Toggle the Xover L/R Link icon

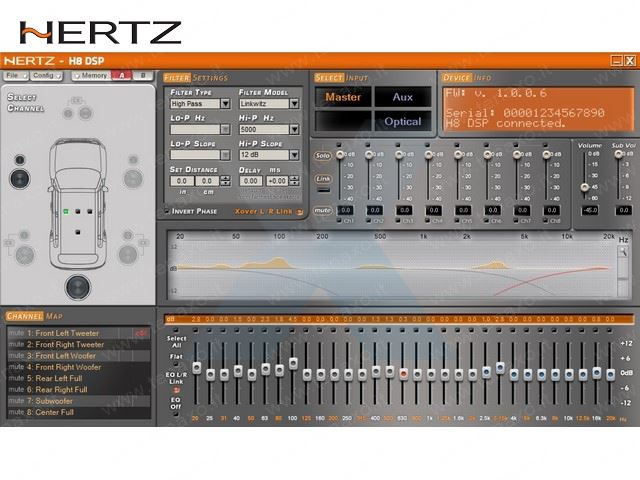click(299, 211)
